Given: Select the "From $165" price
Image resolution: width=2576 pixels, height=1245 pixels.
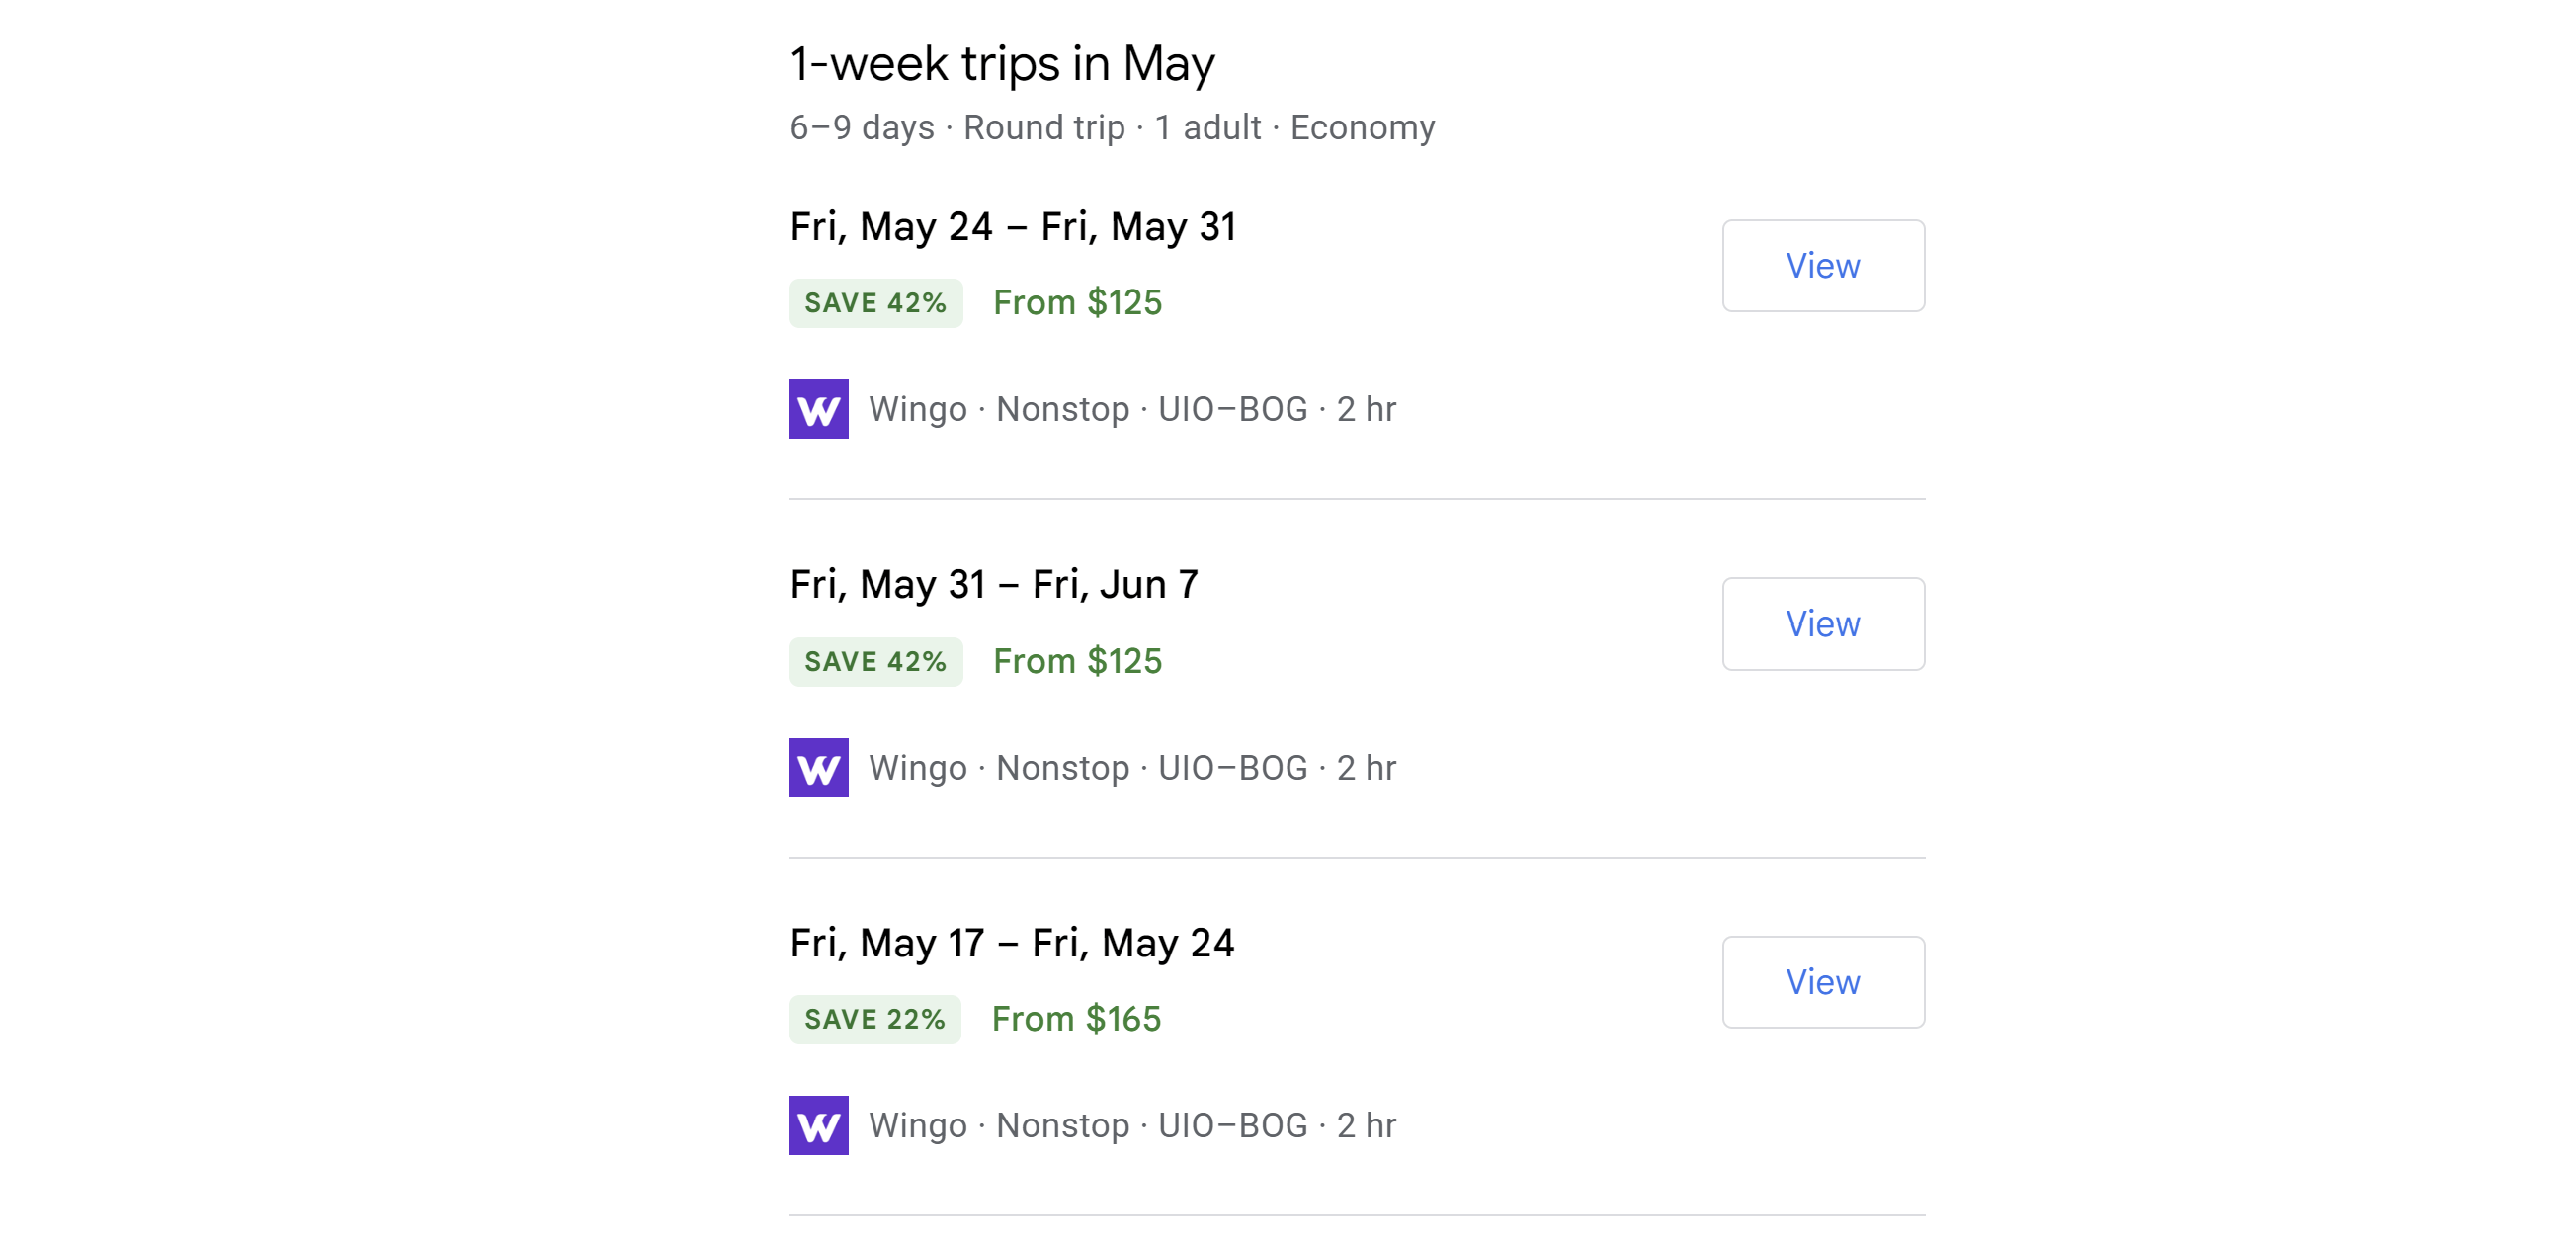Looking at the screenshot, I should (1076, 1020).
